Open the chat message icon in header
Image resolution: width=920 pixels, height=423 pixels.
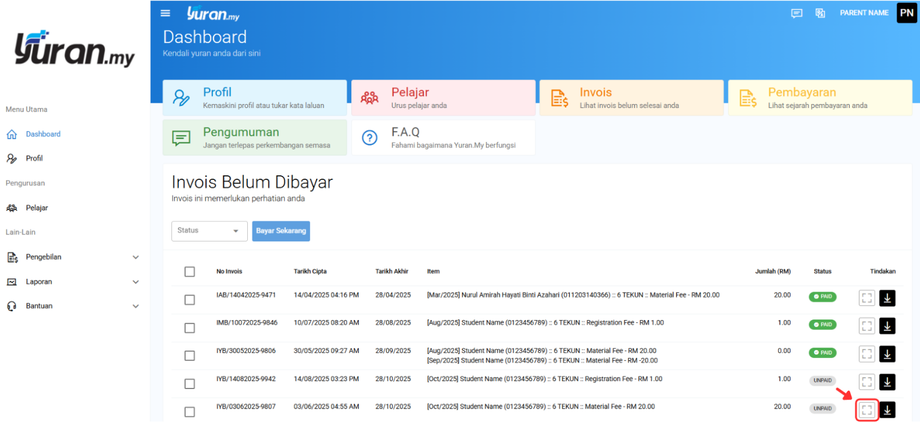tap(796, 13)
